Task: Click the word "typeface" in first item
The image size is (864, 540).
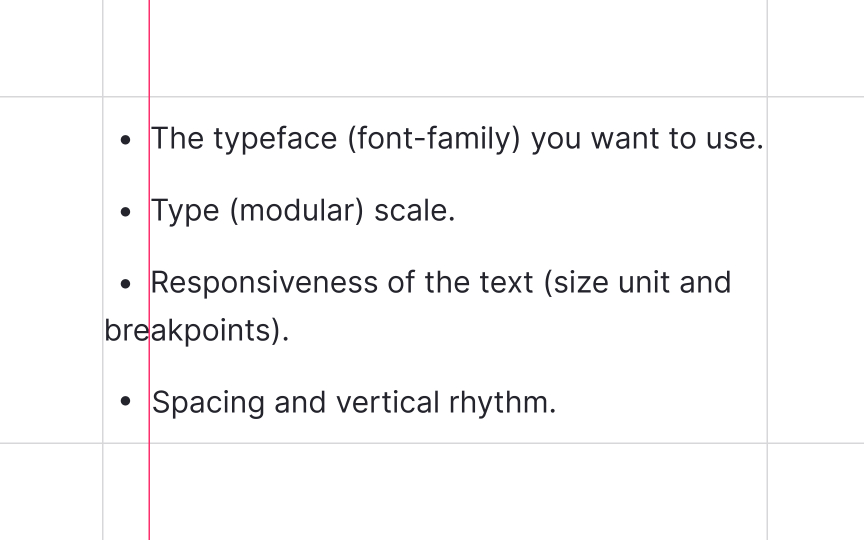Action: pyautogui.click(x=275, y=139)
